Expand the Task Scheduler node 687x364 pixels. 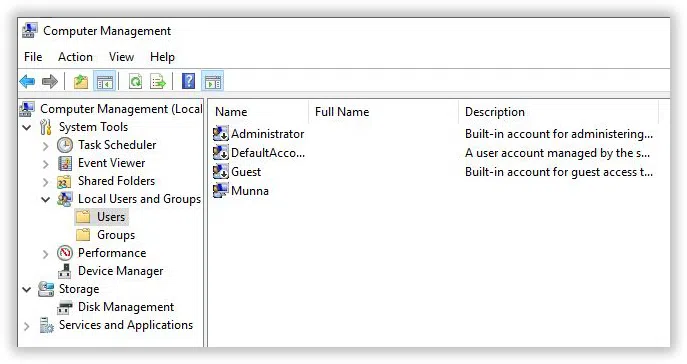(x=46, y=146)
